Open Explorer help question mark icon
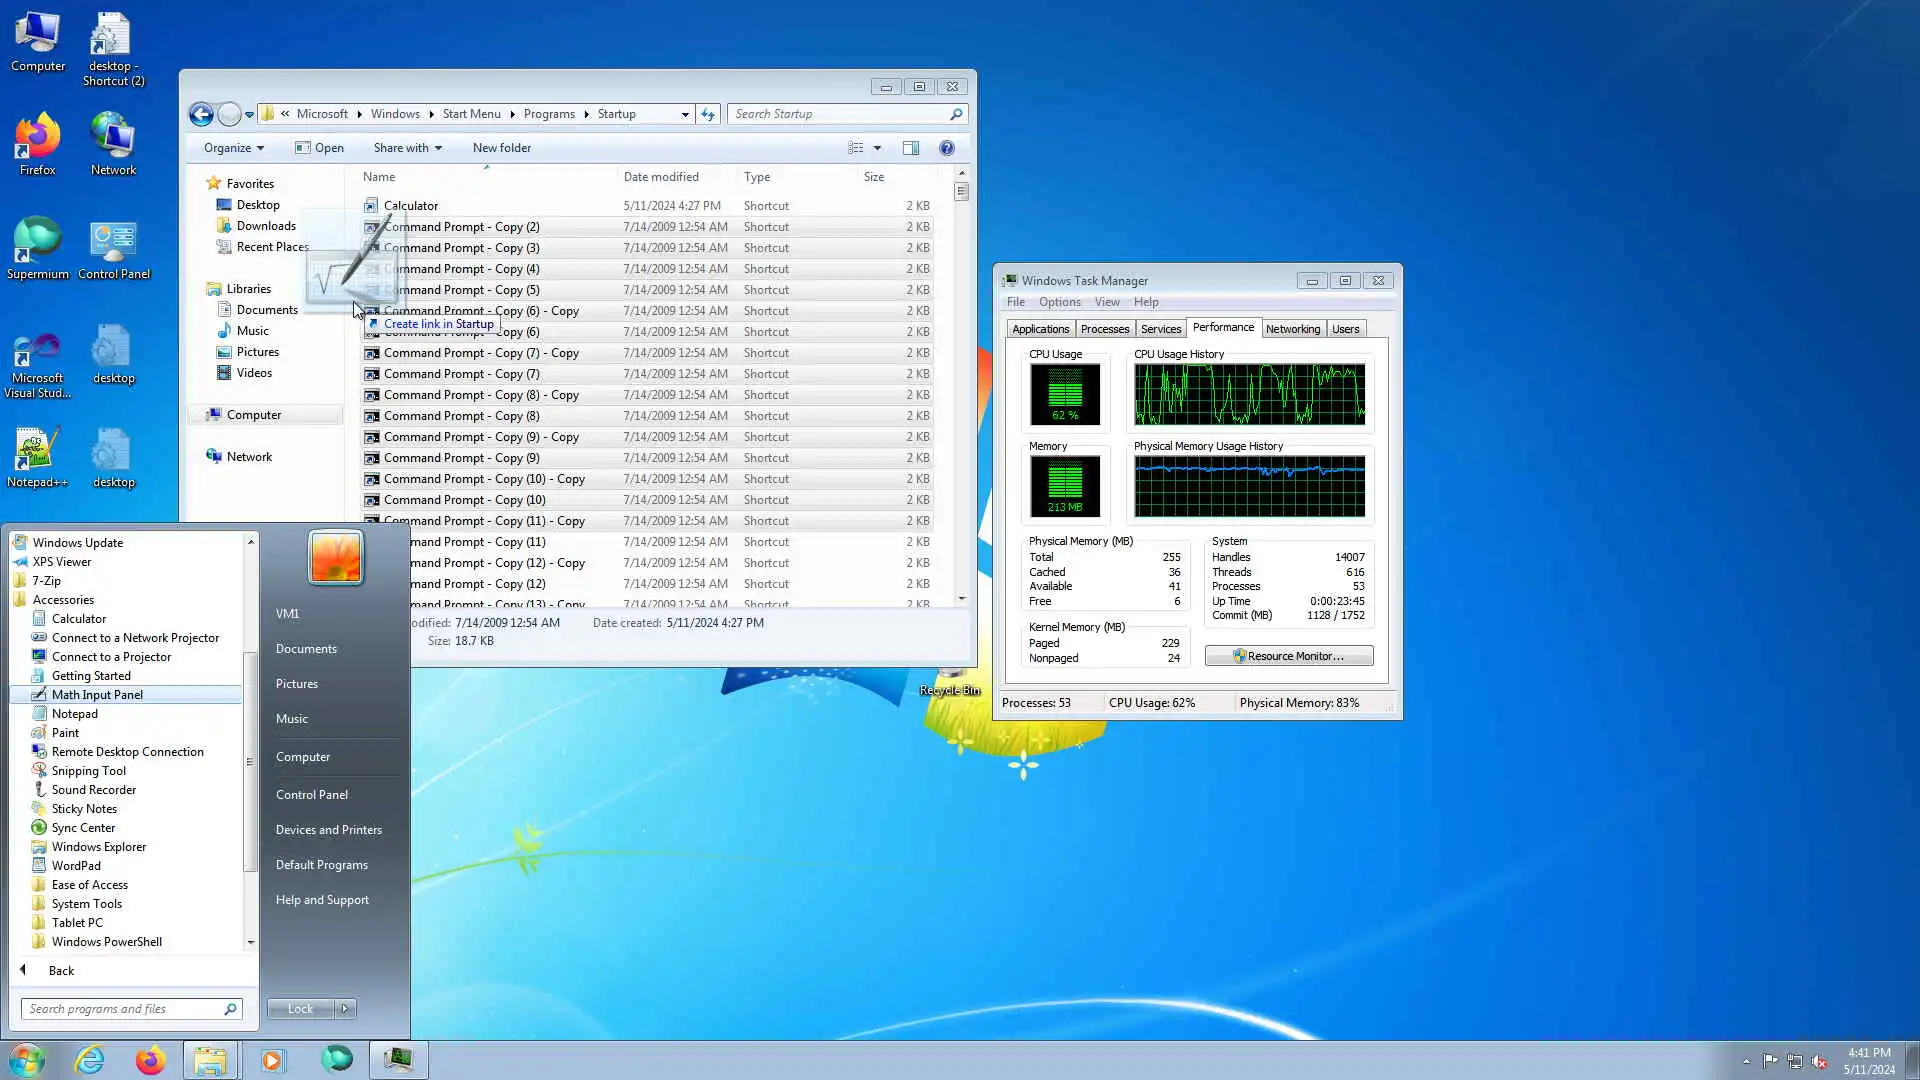 [x=946, y=148]
